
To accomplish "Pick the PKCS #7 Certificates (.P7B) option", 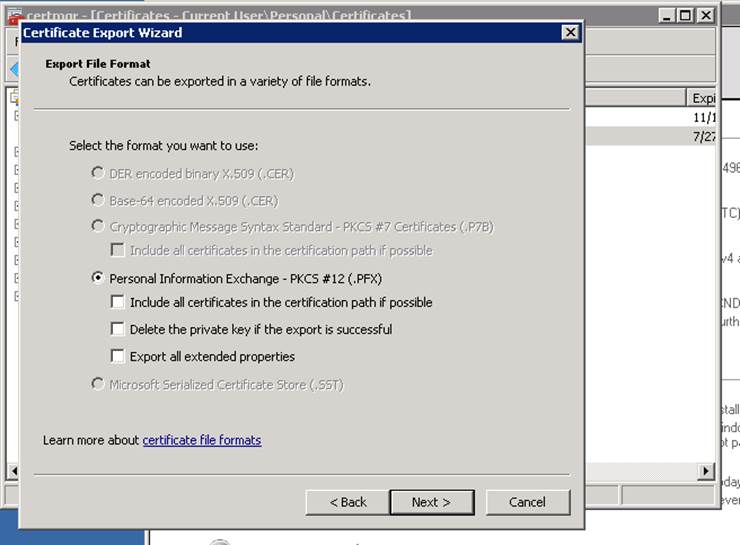I will coord(98,226).
